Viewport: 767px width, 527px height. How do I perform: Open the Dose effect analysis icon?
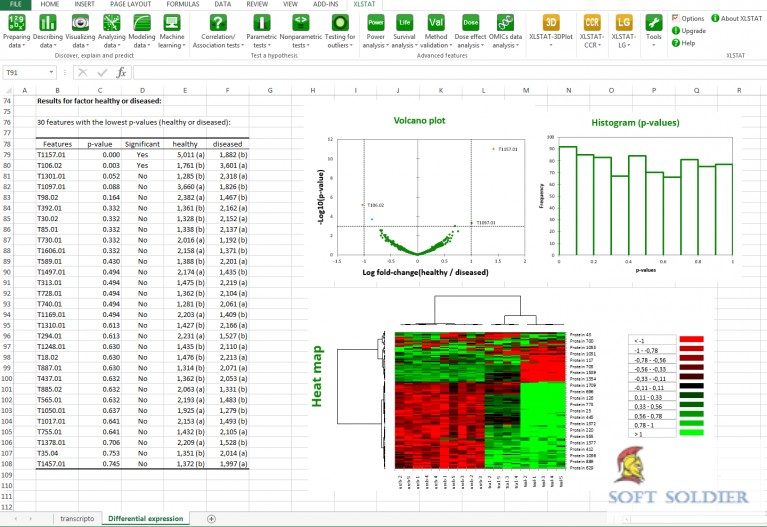(471, 23)
